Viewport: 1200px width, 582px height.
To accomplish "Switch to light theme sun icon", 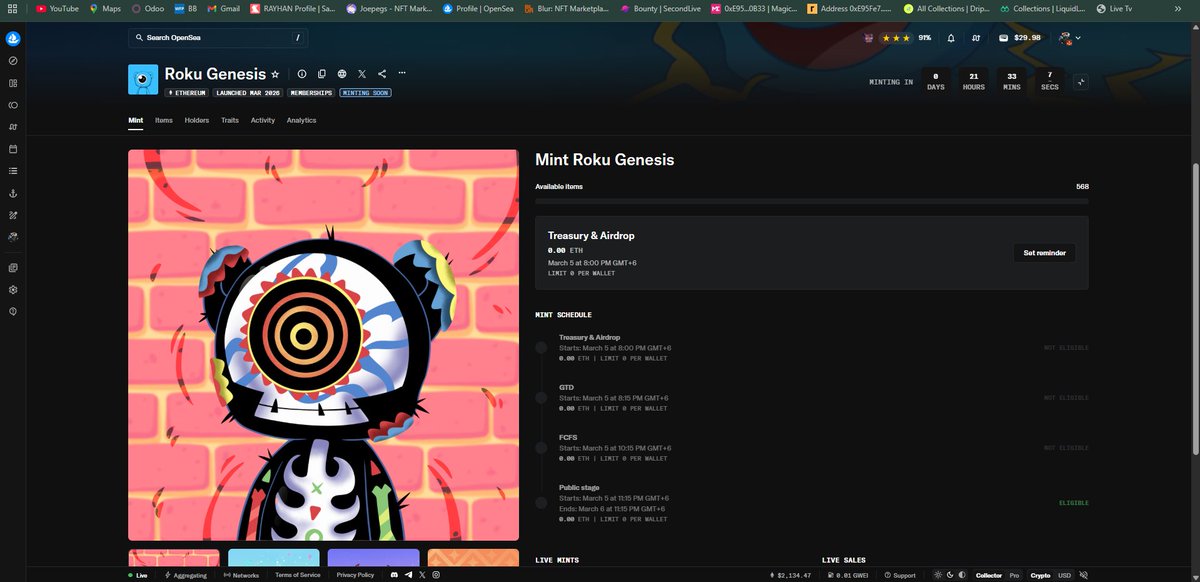I will [x=938, y=575].
